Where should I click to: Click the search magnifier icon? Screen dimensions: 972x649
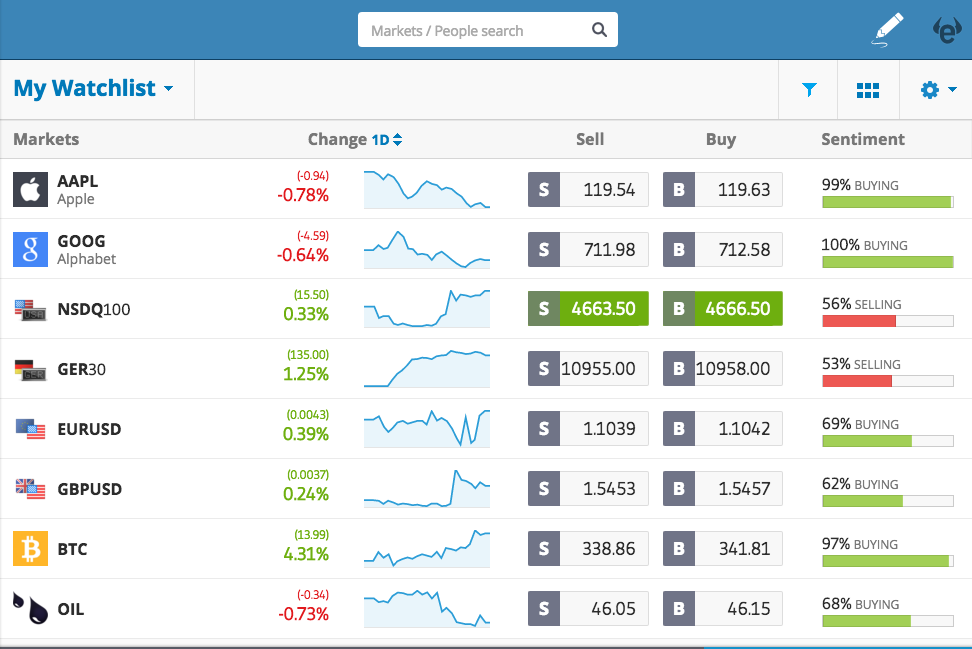pos(599,30)
